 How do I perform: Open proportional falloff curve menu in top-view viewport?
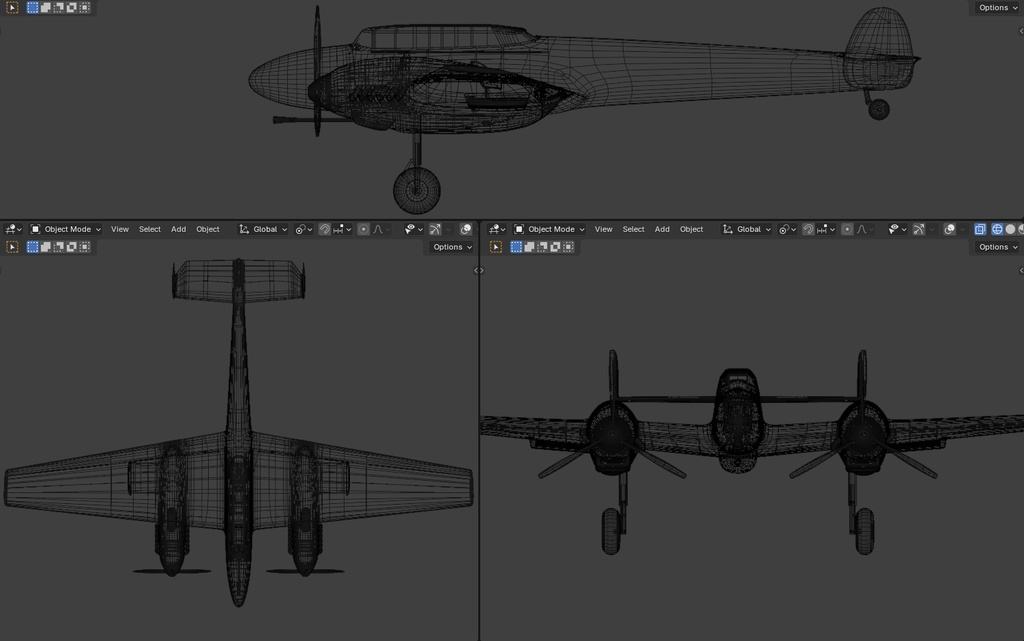point(381,229)
